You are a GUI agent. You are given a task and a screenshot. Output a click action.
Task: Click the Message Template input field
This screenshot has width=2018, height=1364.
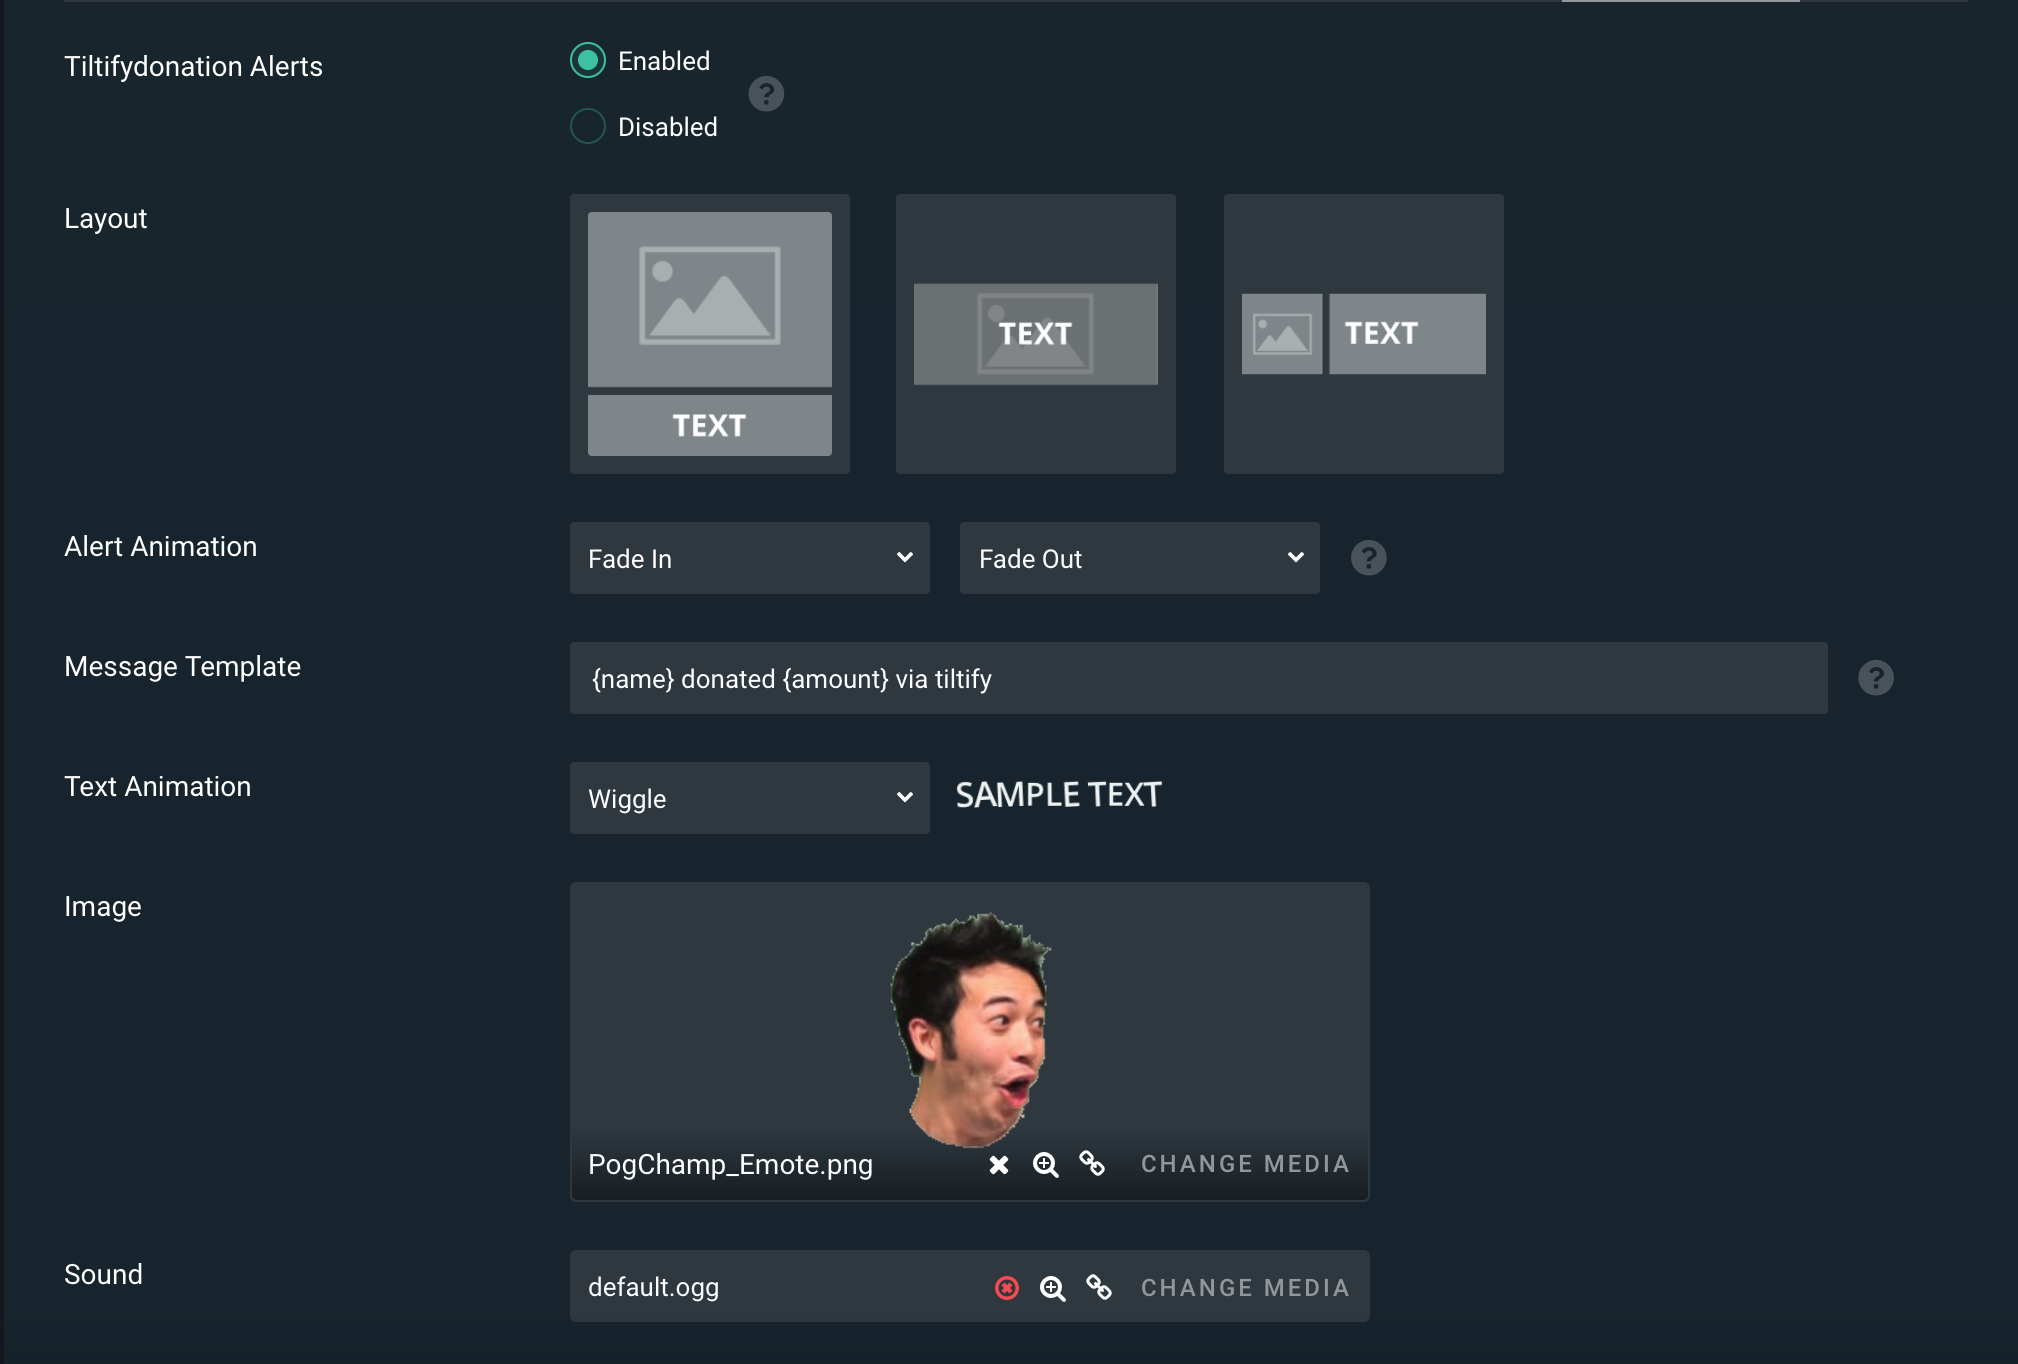(1199, 678)
